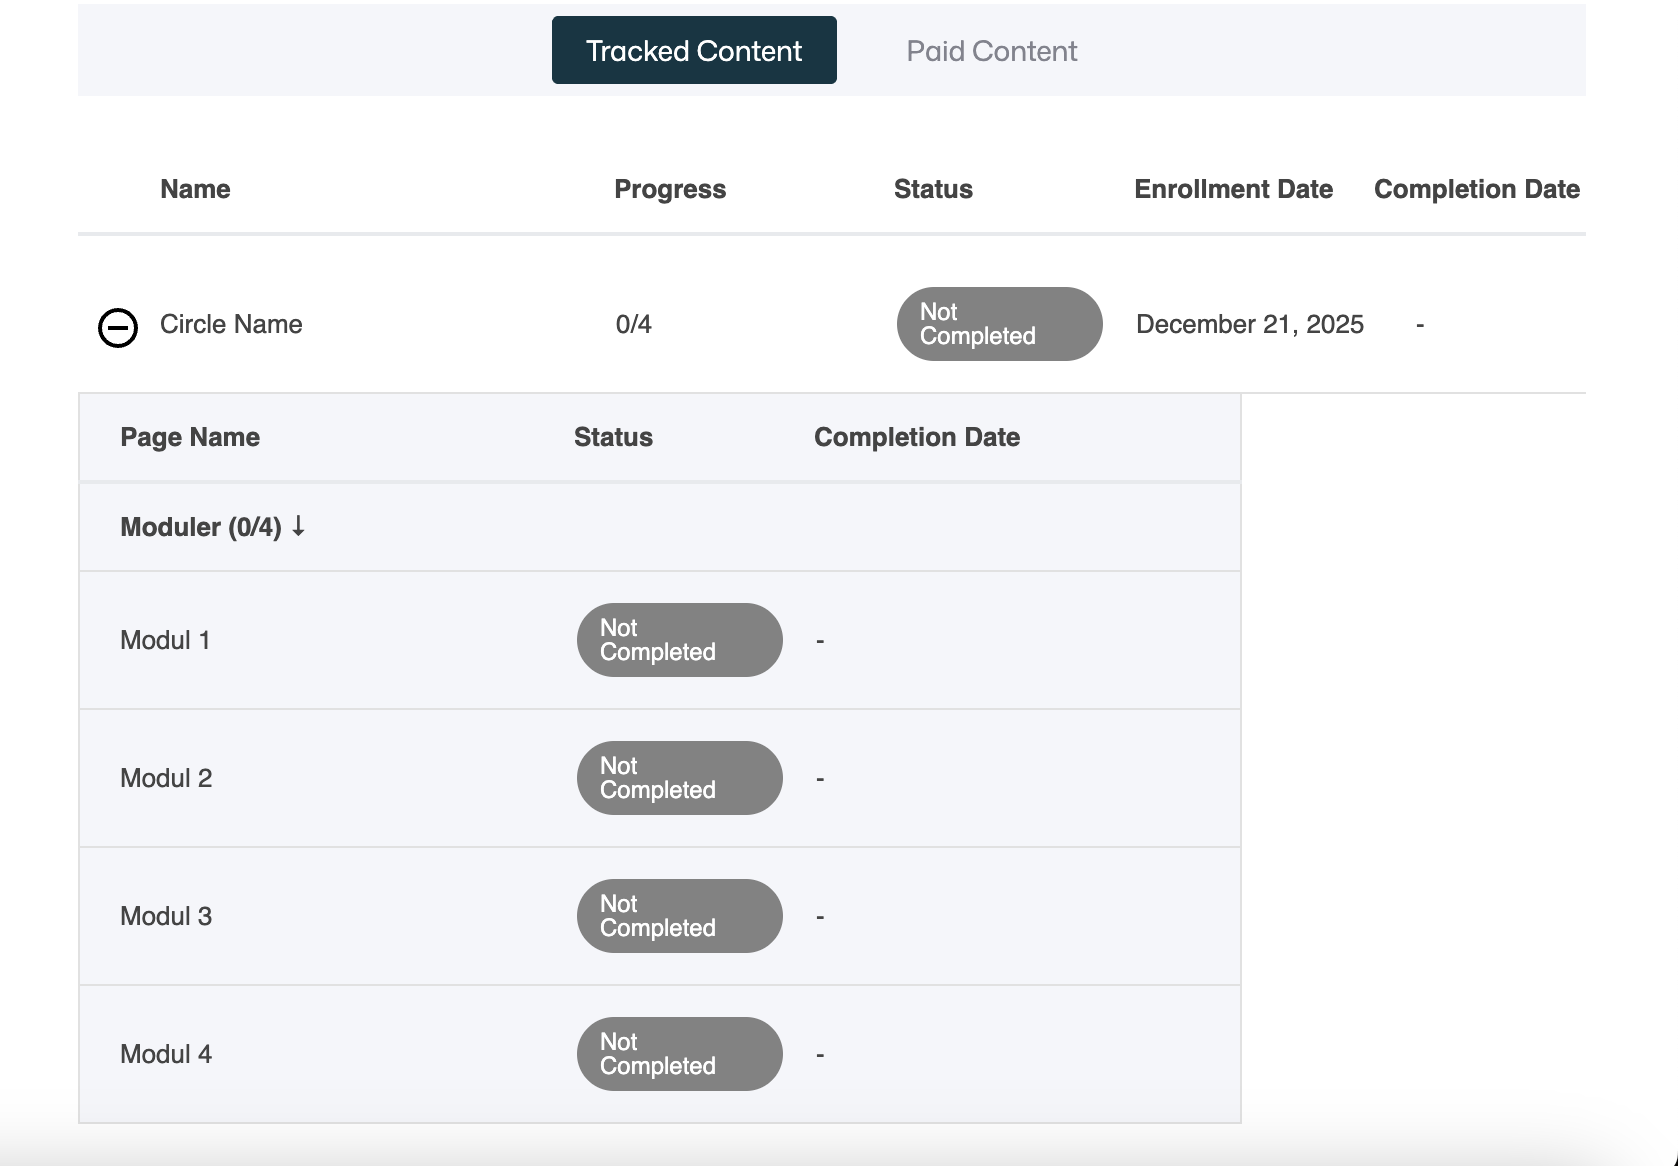Click the 0/4 progress value

coord(633,324)
